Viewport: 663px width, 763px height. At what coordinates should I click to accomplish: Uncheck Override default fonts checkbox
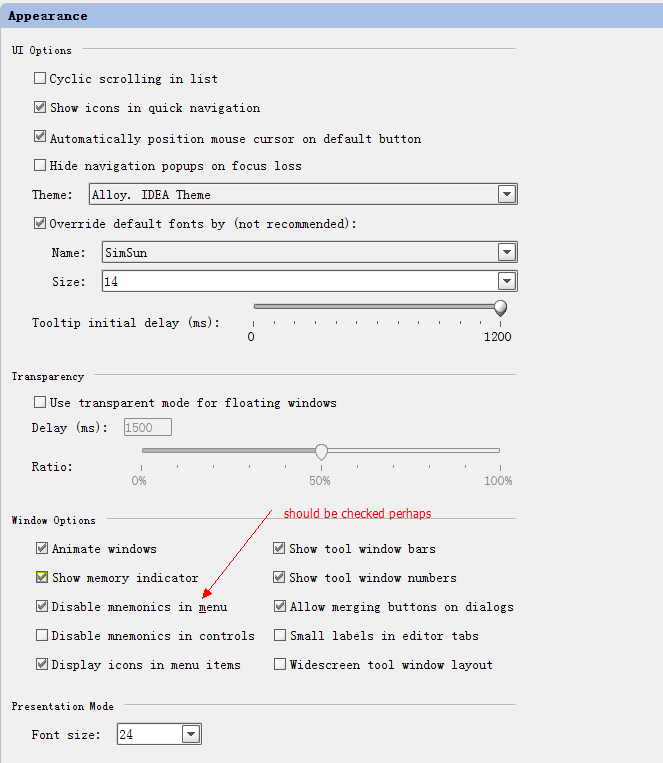tap(40, 223)
